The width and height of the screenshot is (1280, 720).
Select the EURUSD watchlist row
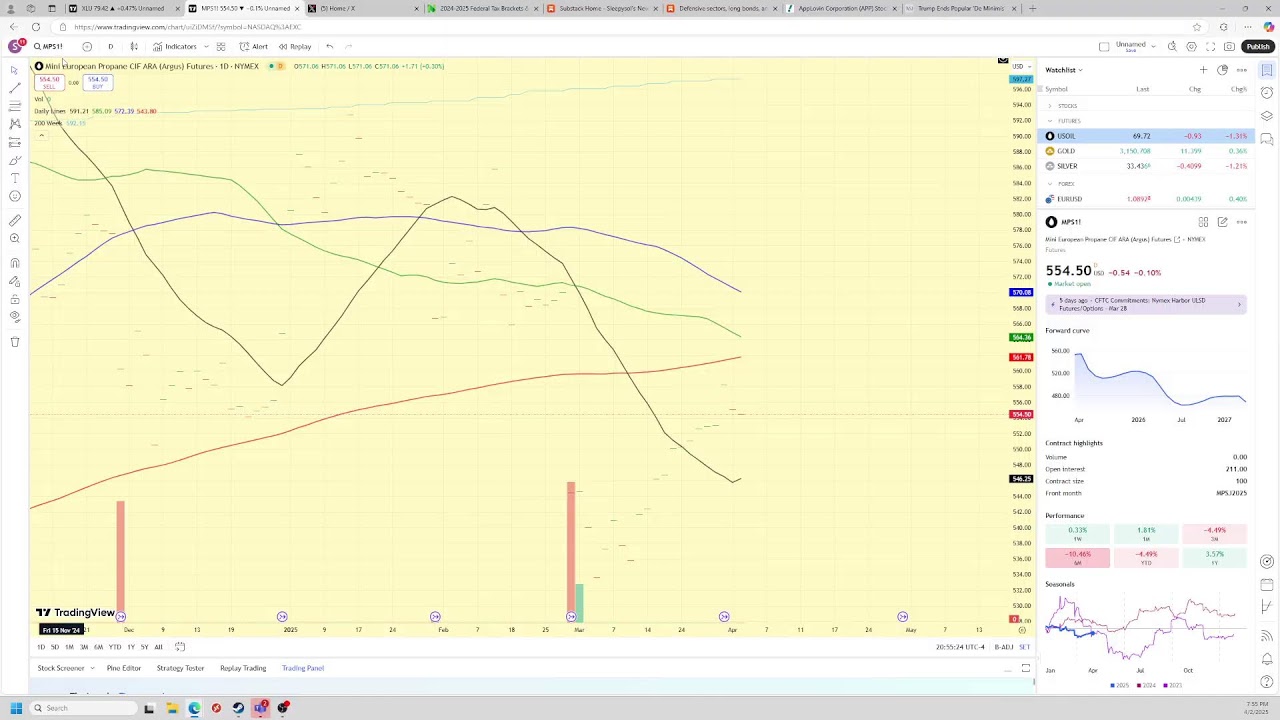click(x=1146, y=199)
